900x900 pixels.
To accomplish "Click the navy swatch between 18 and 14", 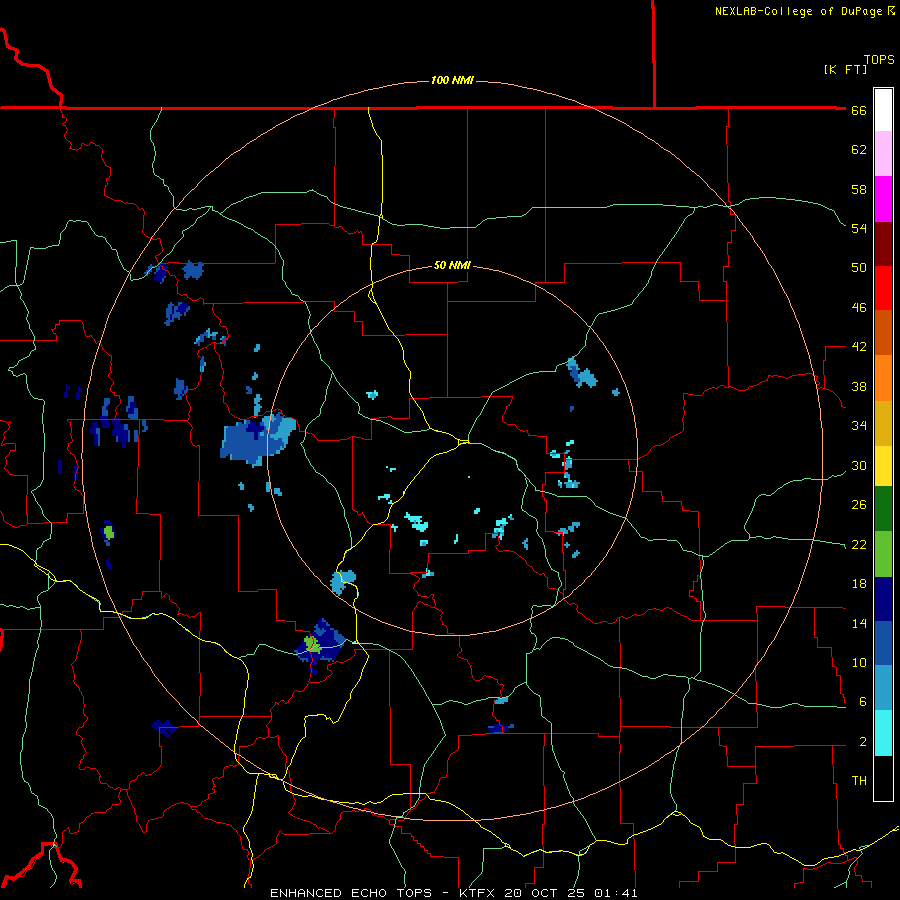I will [x=883, y=599].
